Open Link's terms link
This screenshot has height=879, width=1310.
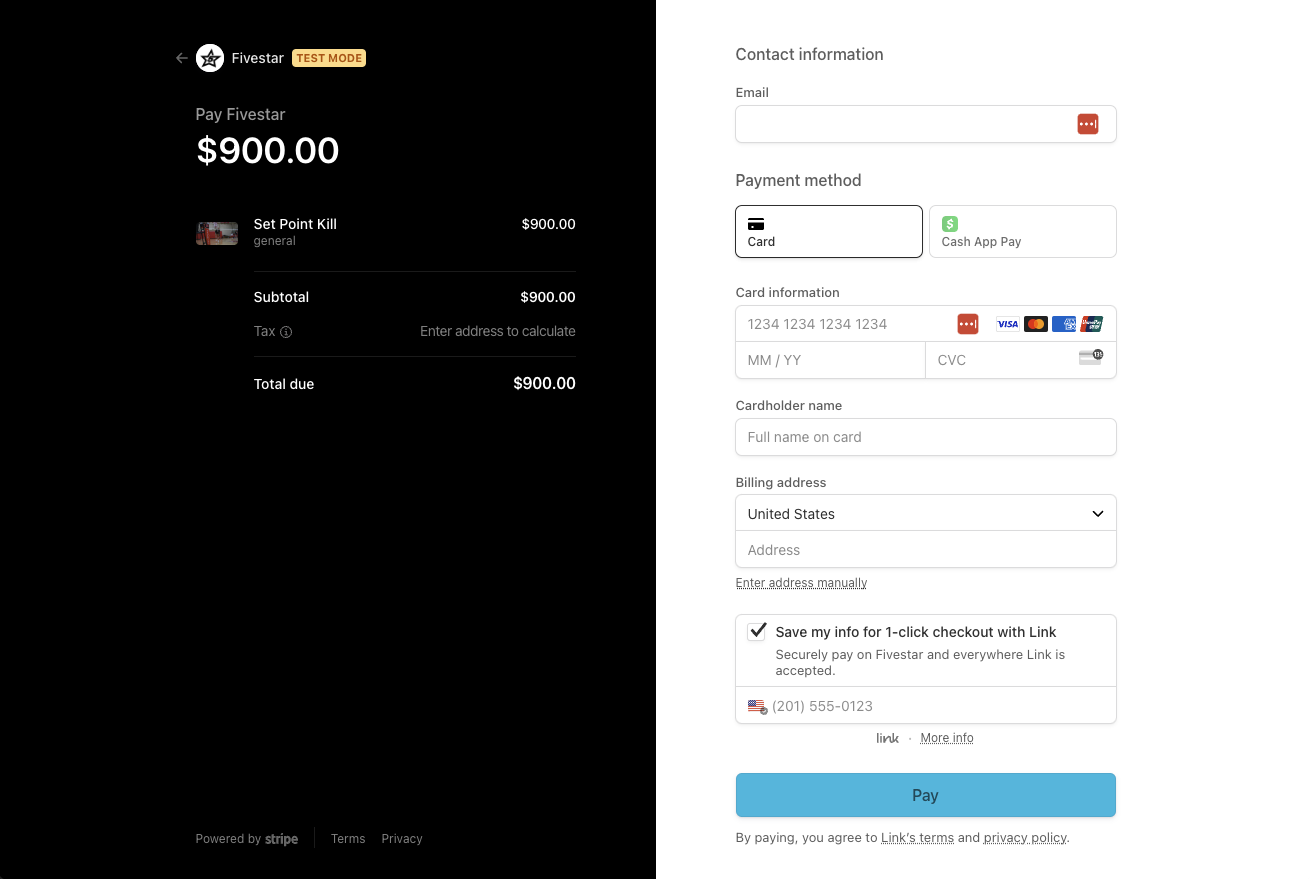(917, 838)
